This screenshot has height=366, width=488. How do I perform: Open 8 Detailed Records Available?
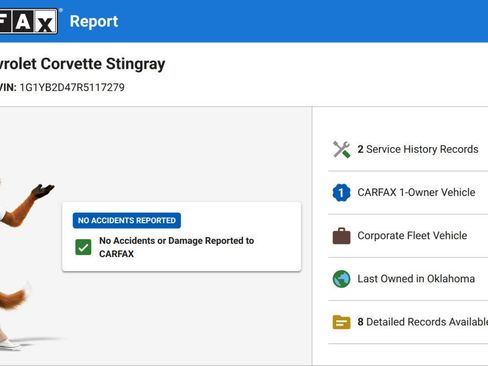[408, 322]
